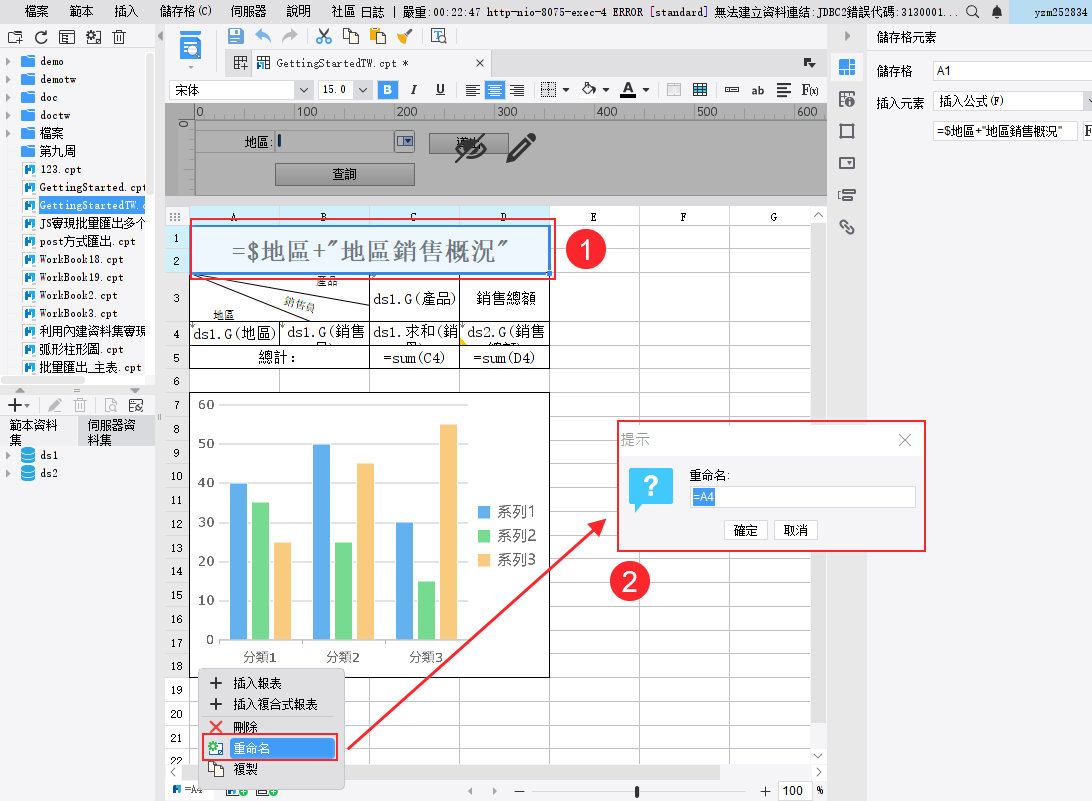Click the 儲存格 A1 field in the right panel
The height and width of the screenshot is (801, 1092).
[1012, 70]
